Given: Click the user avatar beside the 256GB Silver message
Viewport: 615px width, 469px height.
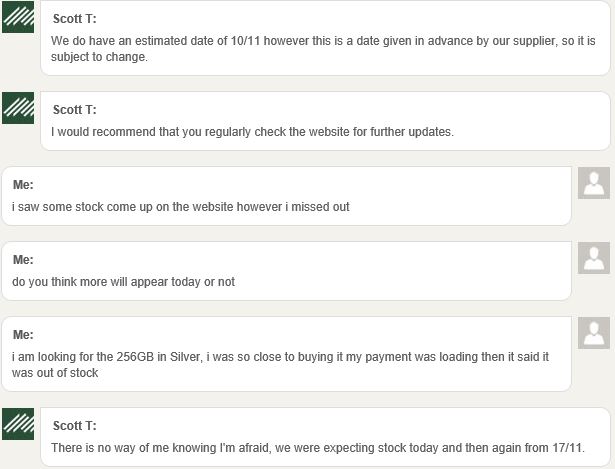Looking at the screenshot, I should tap(594, 333).
